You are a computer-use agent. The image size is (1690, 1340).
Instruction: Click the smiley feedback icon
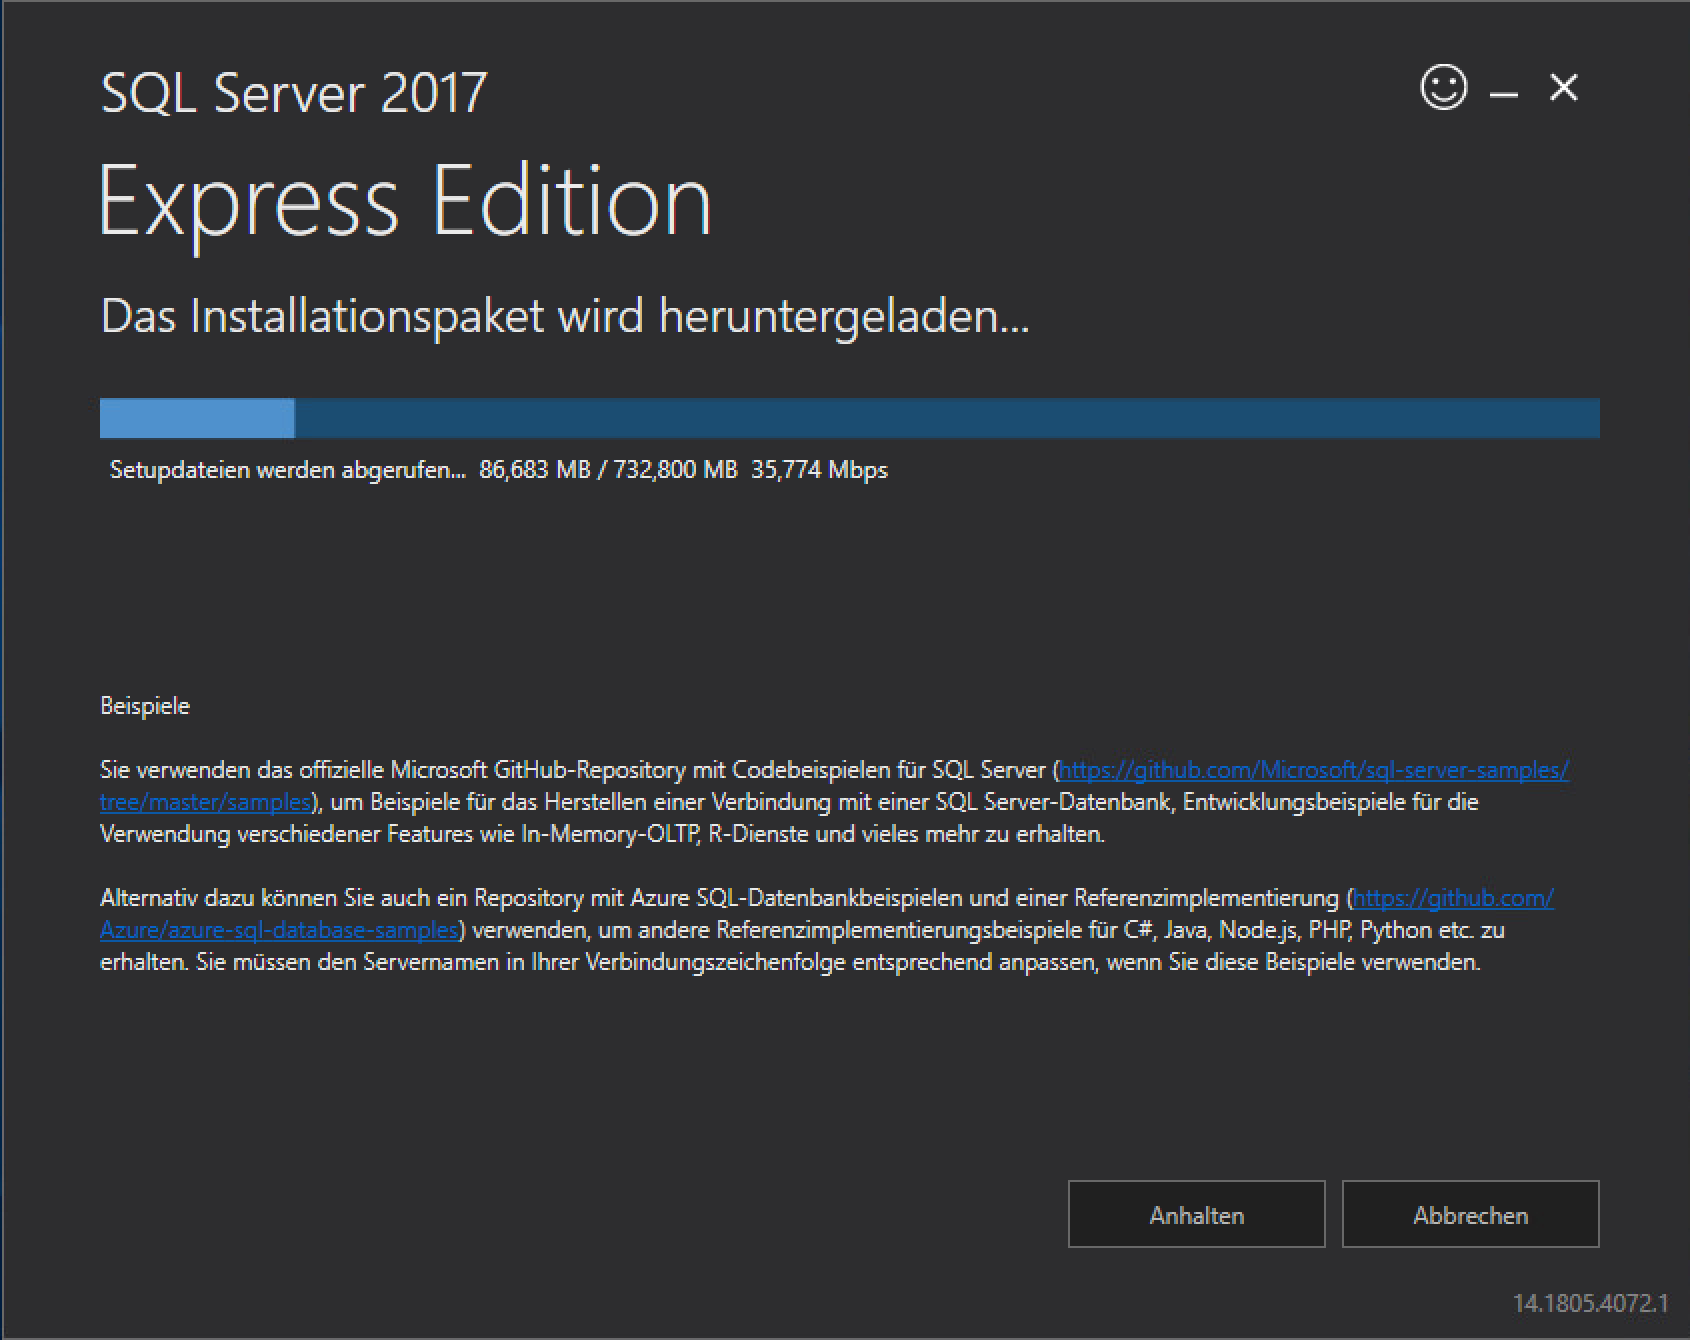tap(1443, 88)
